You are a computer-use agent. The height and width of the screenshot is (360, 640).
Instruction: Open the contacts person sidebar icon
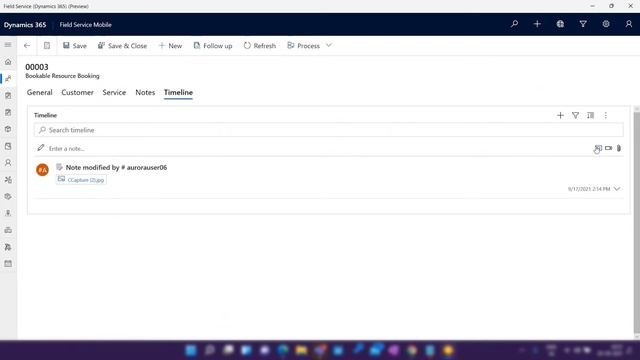[x=8, y=162]
